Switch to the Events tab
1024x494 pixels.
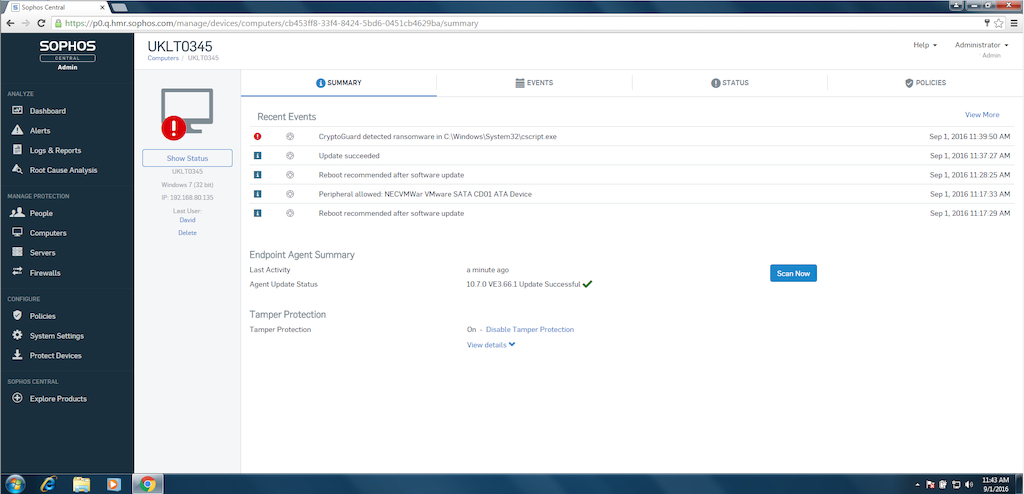(x=534, y=83)
